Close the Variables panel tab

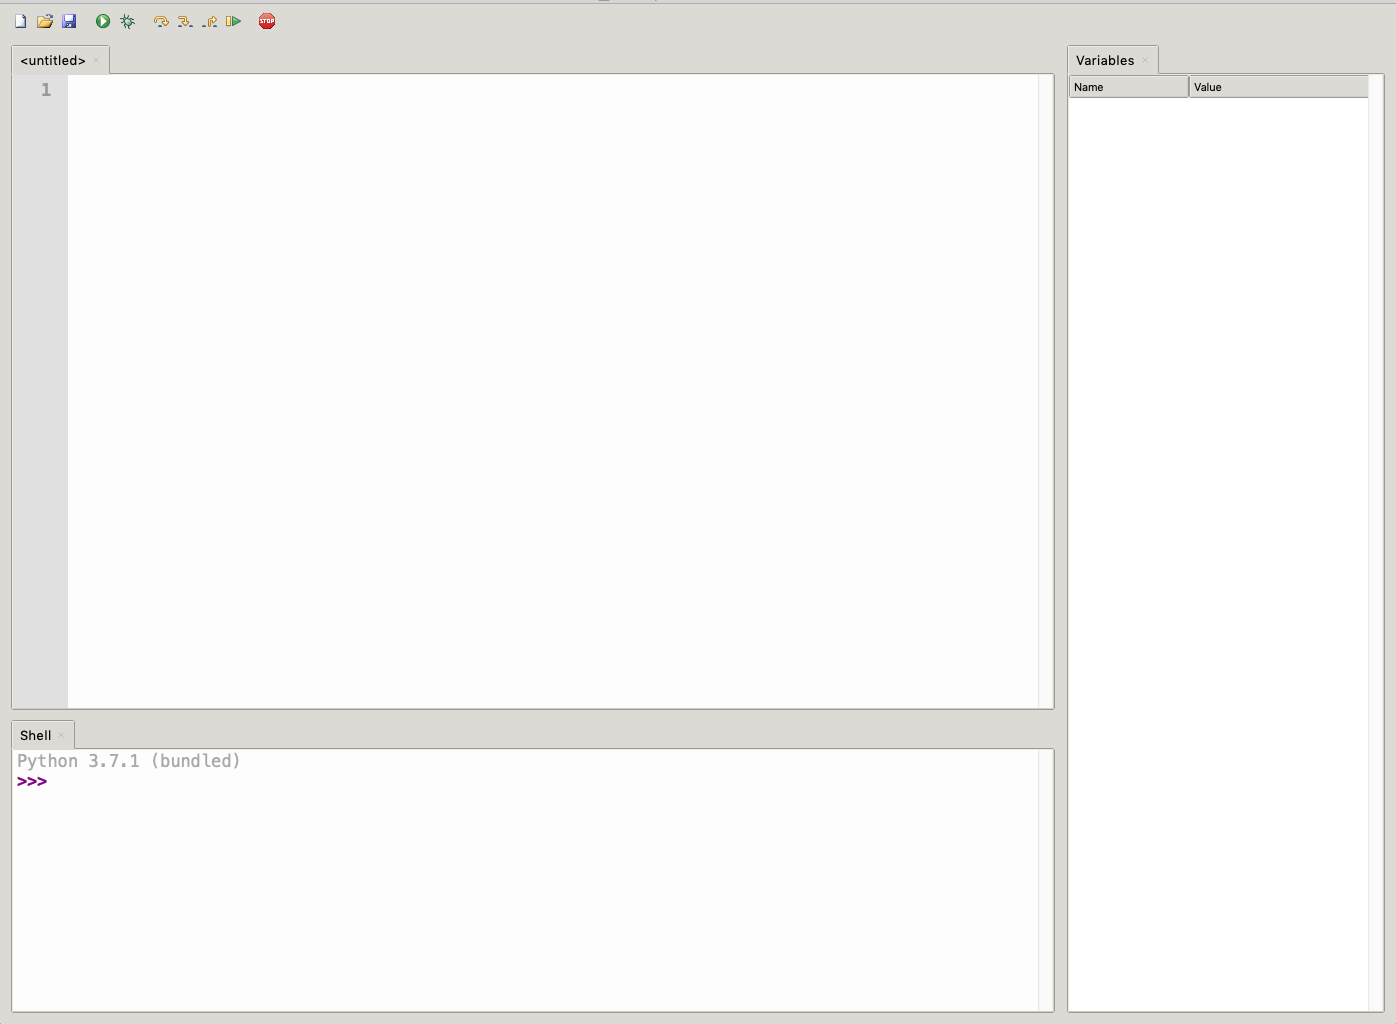point(1145,61)
